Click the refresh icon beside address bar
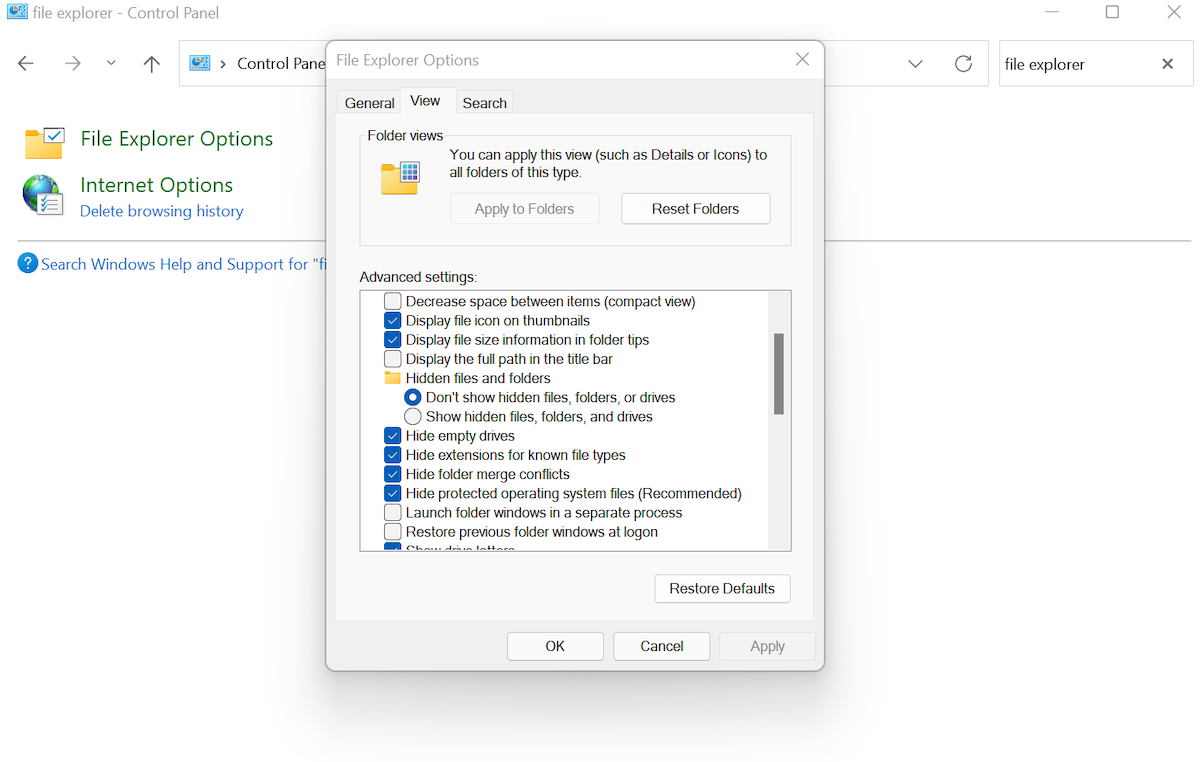 pyautogui.click(x=963, y=64)
